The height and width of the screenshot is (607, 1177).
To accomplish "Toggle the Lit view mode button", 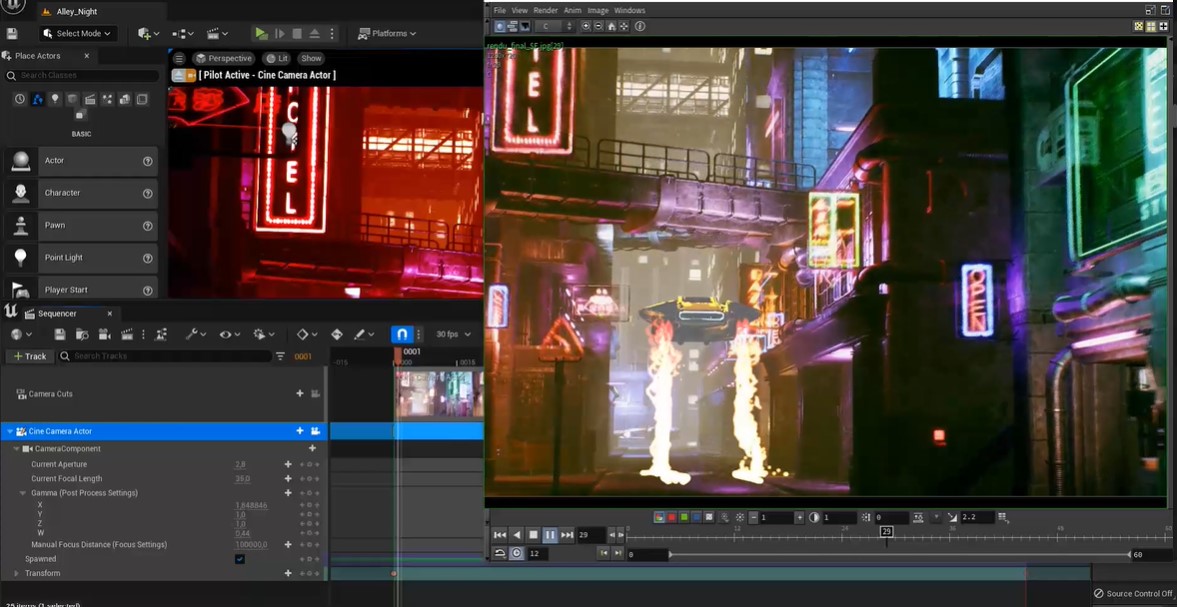I will pyautogui.click(x=278, y=58).
